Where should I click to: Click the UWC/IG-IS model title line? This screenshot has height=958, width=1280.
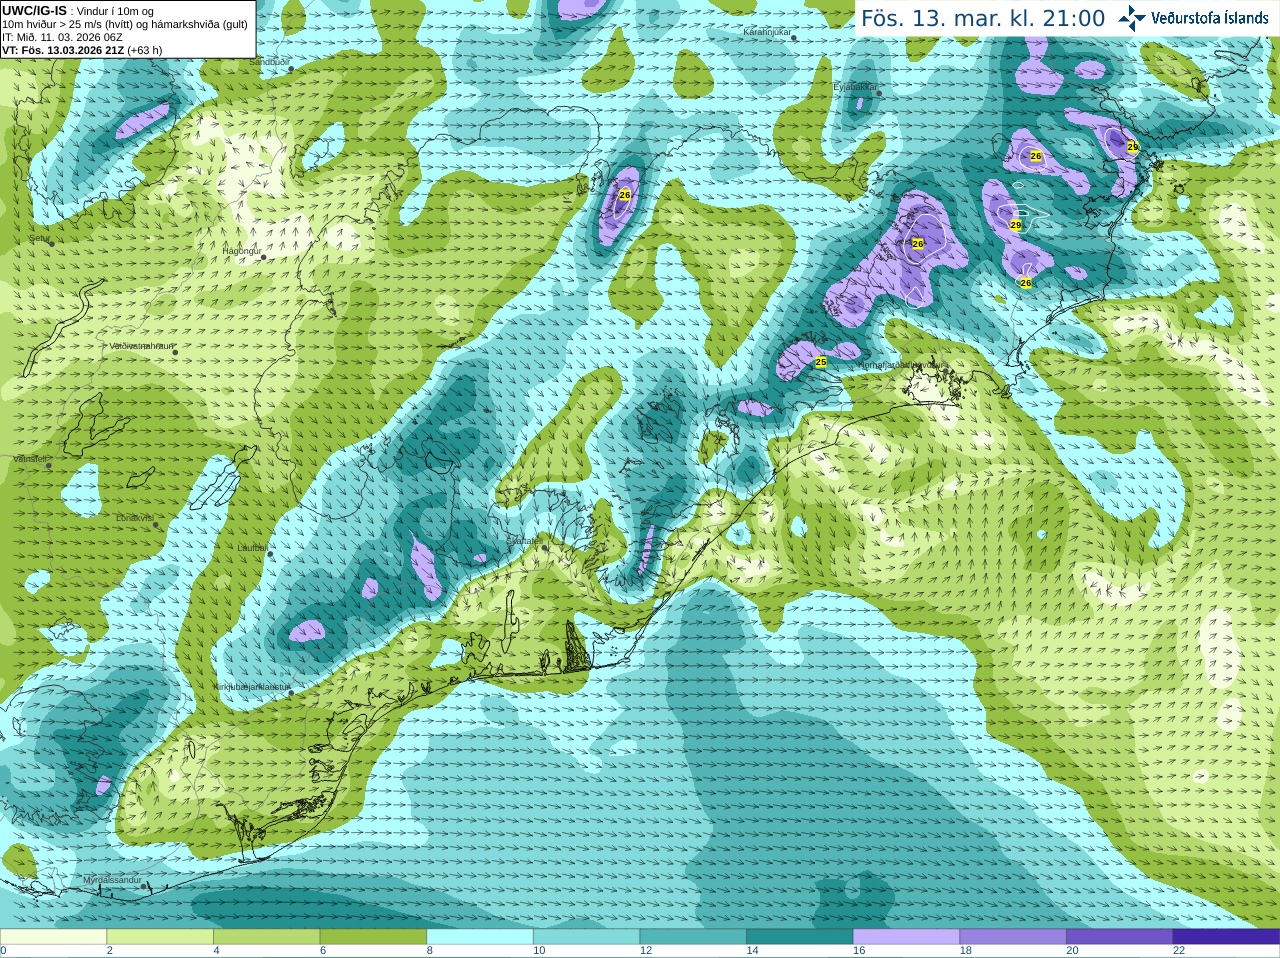pos(78,11)
